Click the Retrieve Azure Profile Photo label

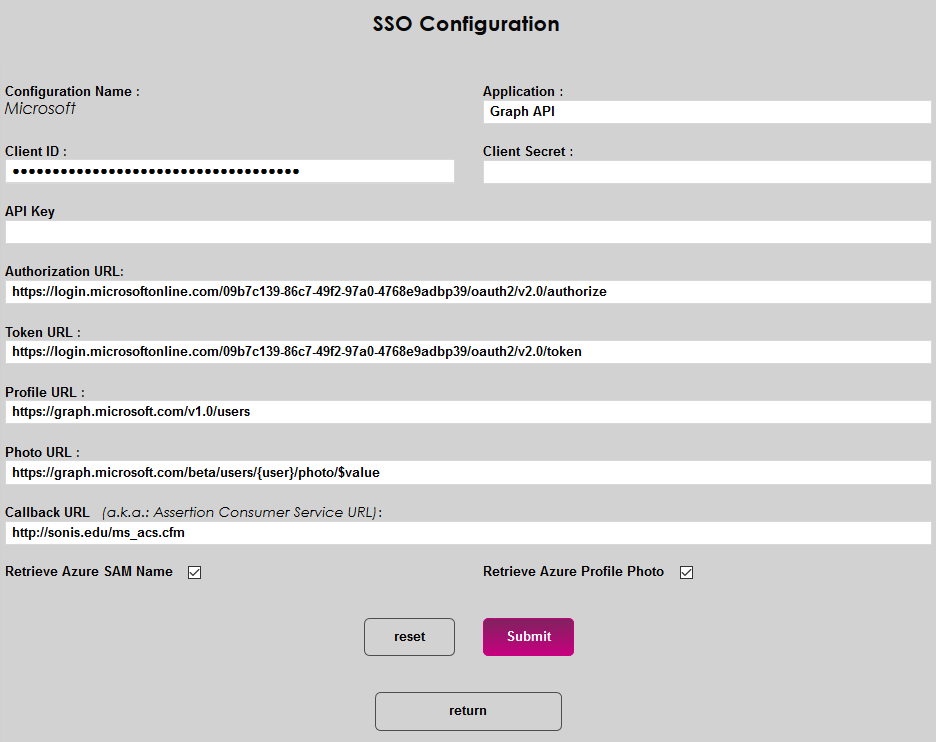[573, 572]
